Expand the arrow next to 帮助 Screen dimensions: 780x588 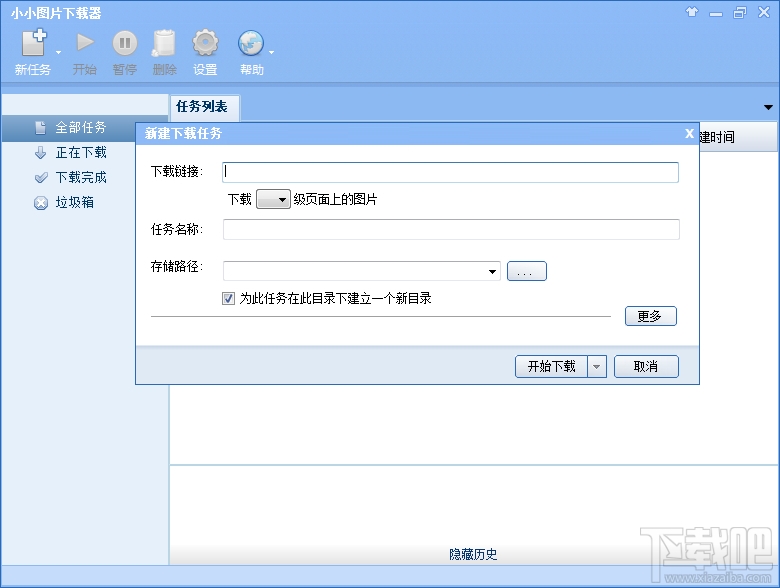tap(272, 52)
